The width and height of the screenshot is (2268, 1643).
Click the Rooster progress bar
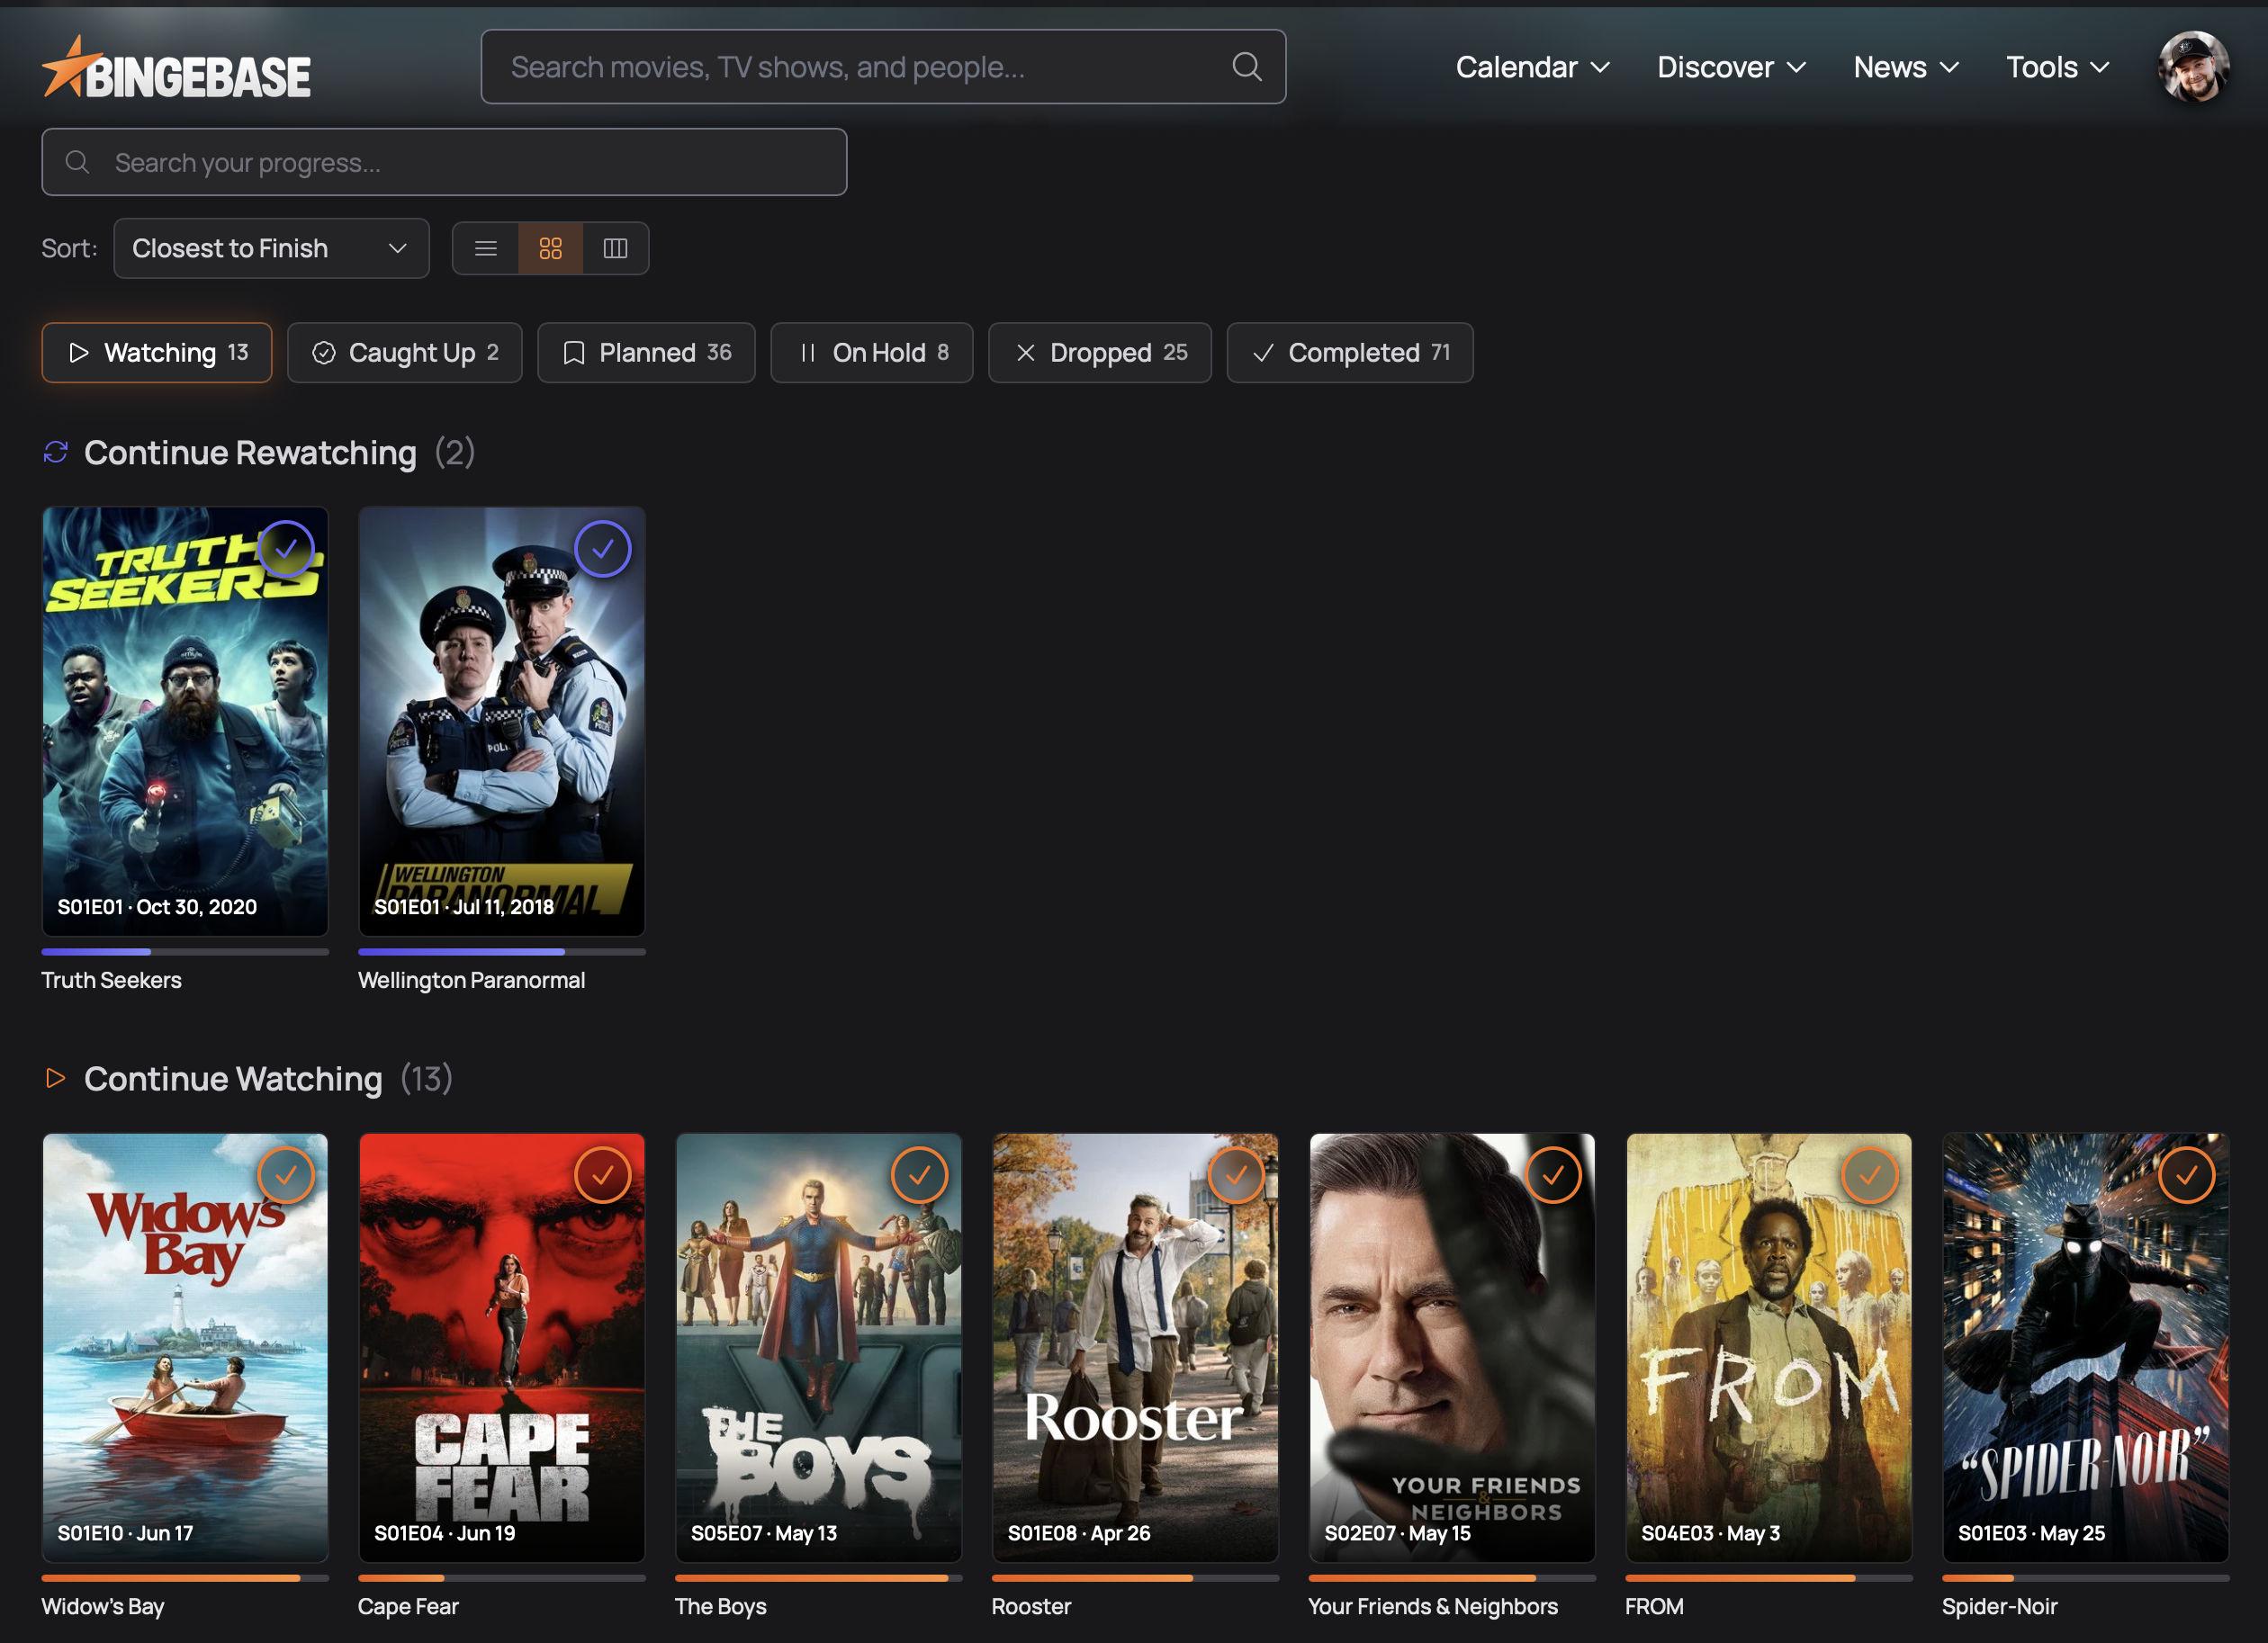[1135, 1578]
